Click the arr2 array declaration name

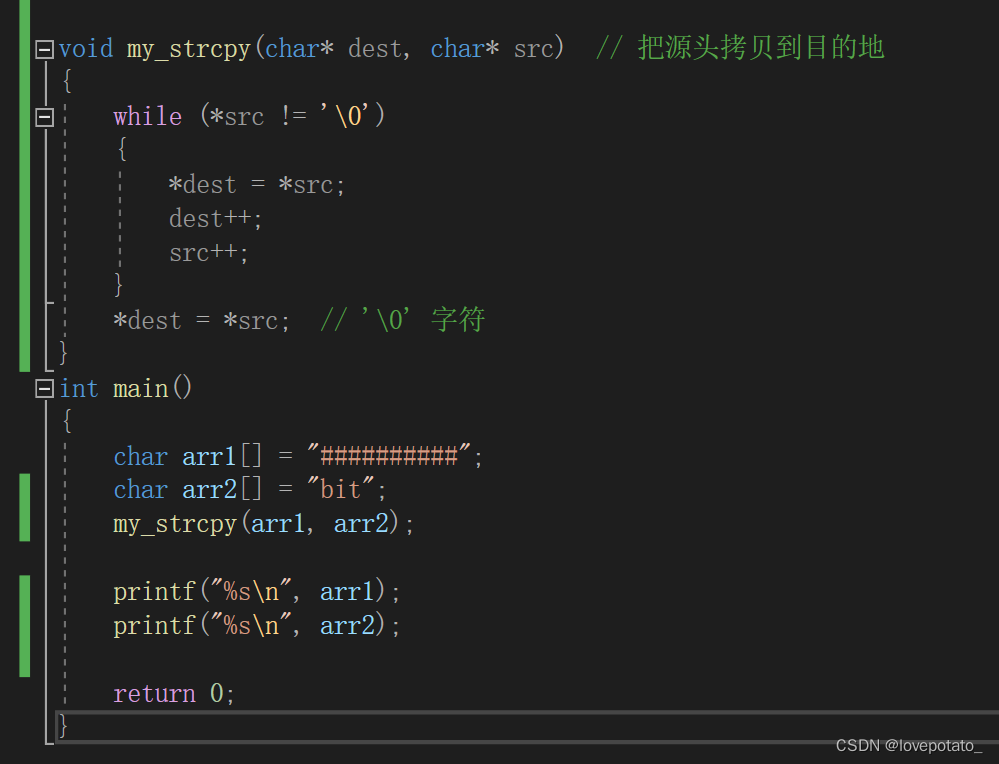(x=210, y=490)
